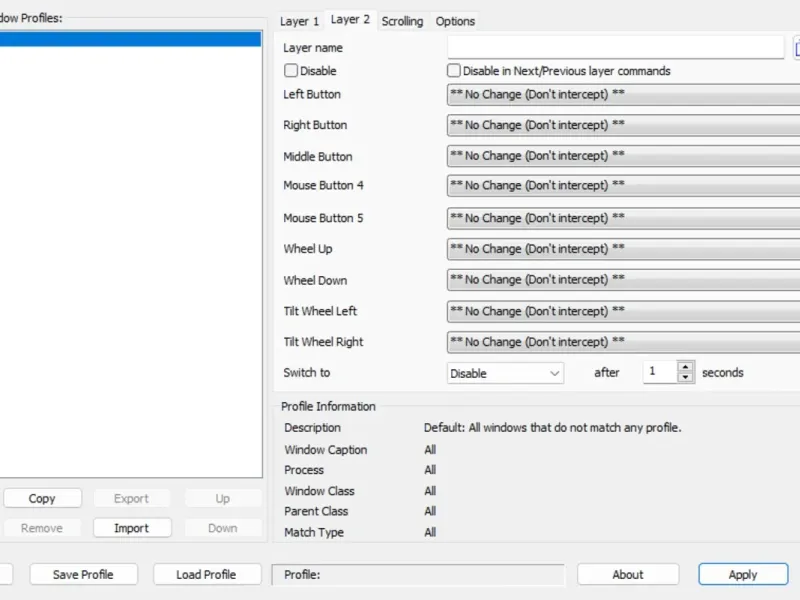Viewport: 800px width, 600px height.
Task: Open the Left Button action dropdown
Action: pyautogui.click(x=623, y=94)
